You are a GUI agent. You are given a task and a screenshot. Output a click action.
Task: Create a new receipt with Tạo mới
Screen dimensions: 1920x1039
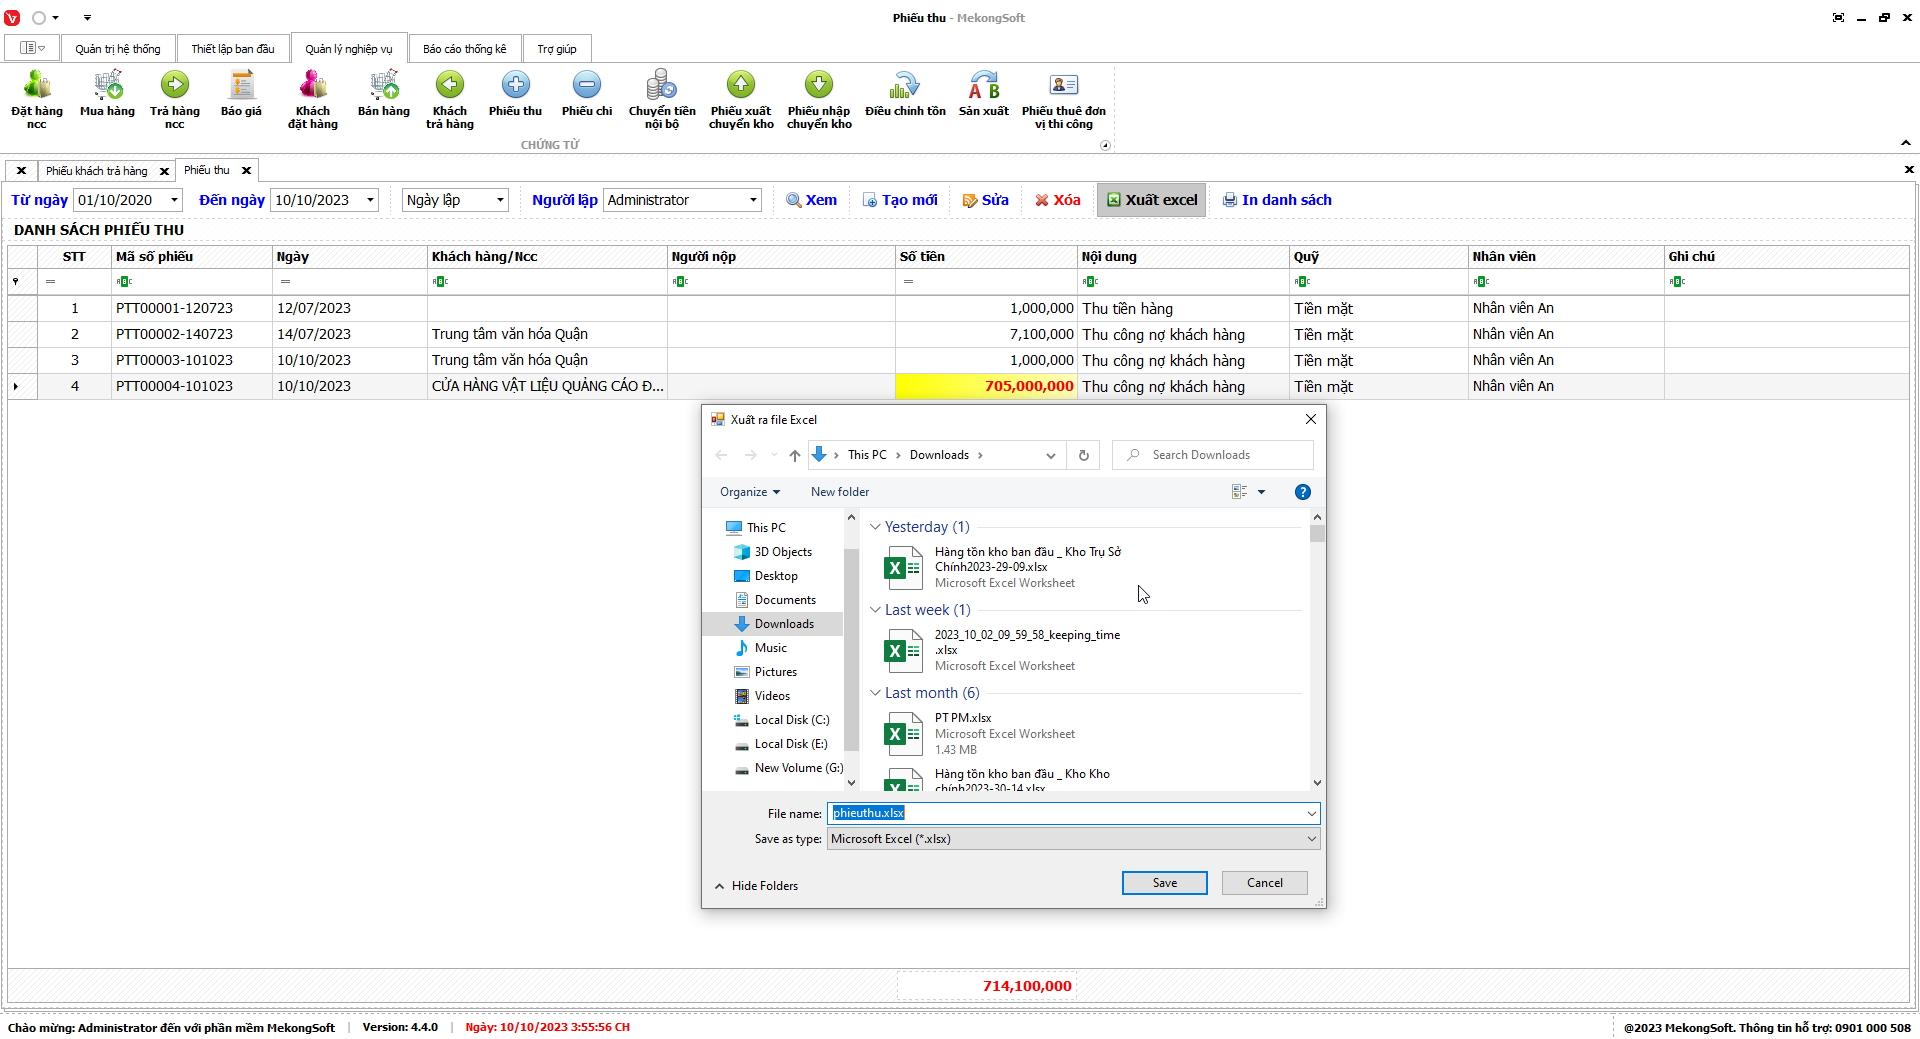[900, 200]
